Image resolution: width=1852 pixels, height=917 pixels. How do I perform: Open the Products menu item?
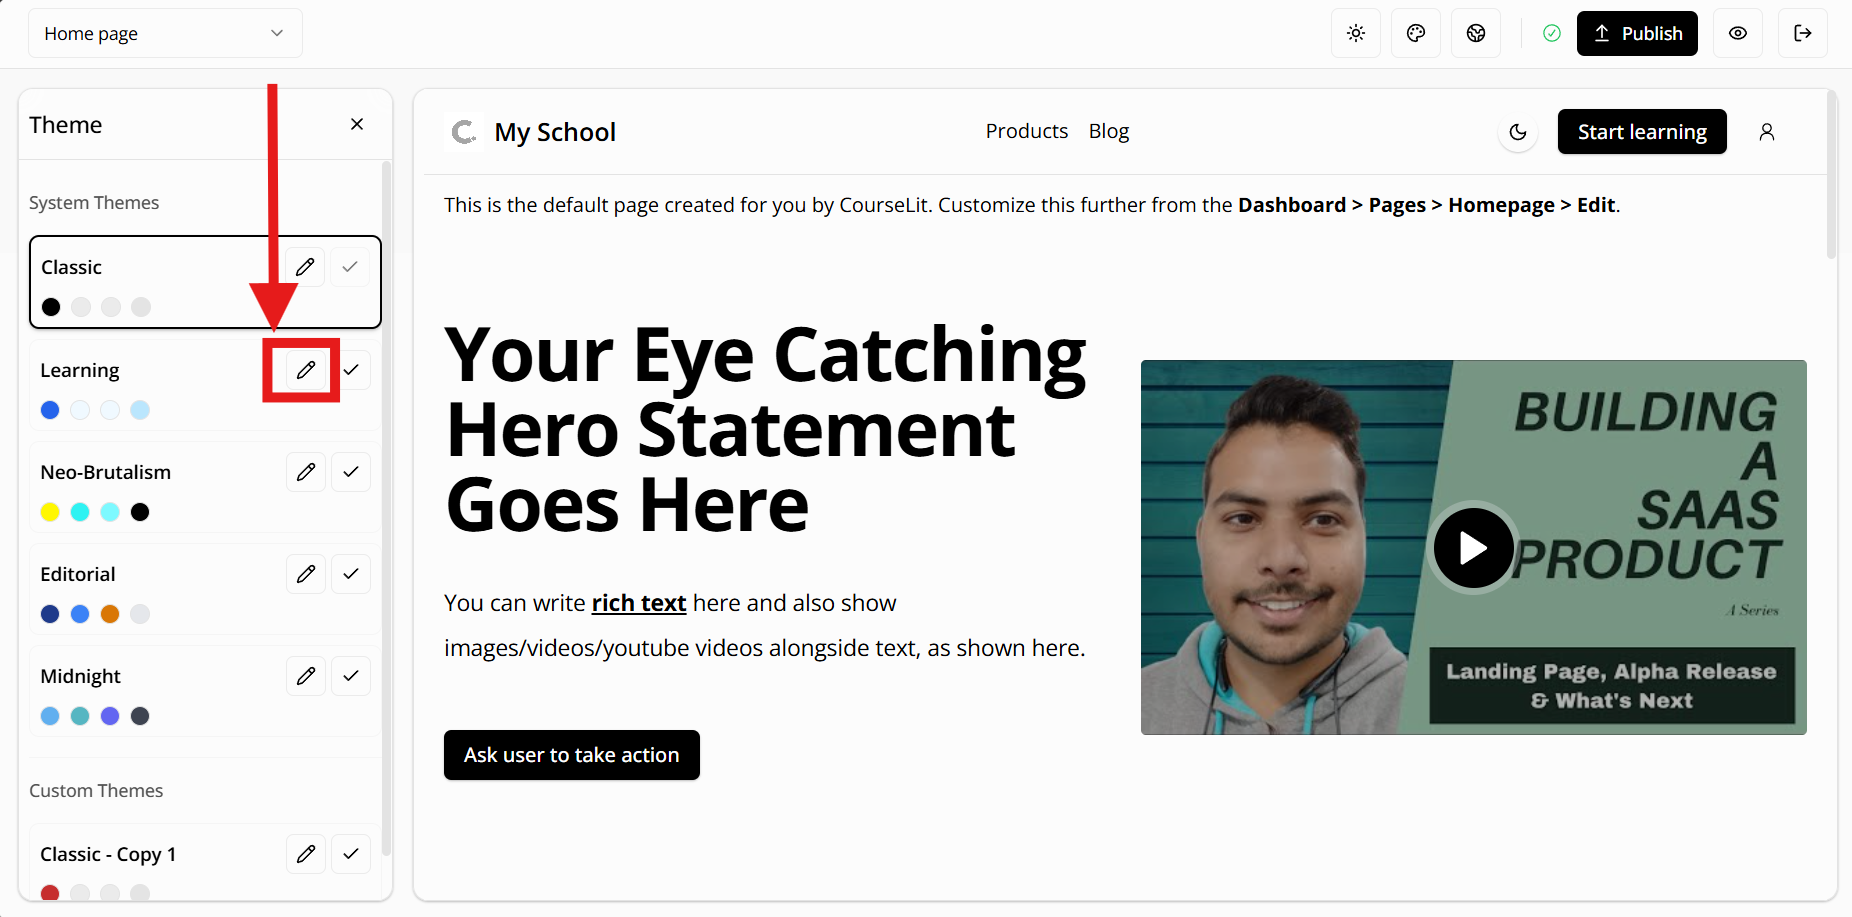(1026, 131)
